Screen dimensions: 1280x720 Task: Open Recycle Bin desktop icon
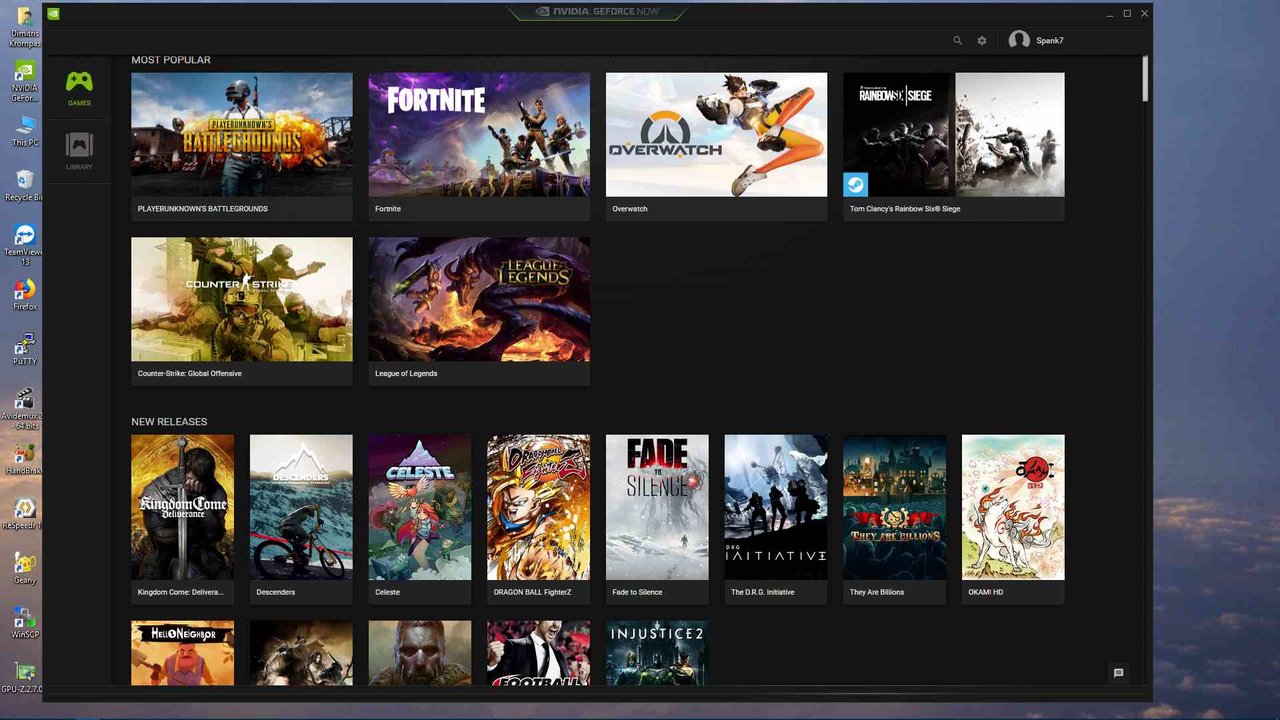coord(25,185)
